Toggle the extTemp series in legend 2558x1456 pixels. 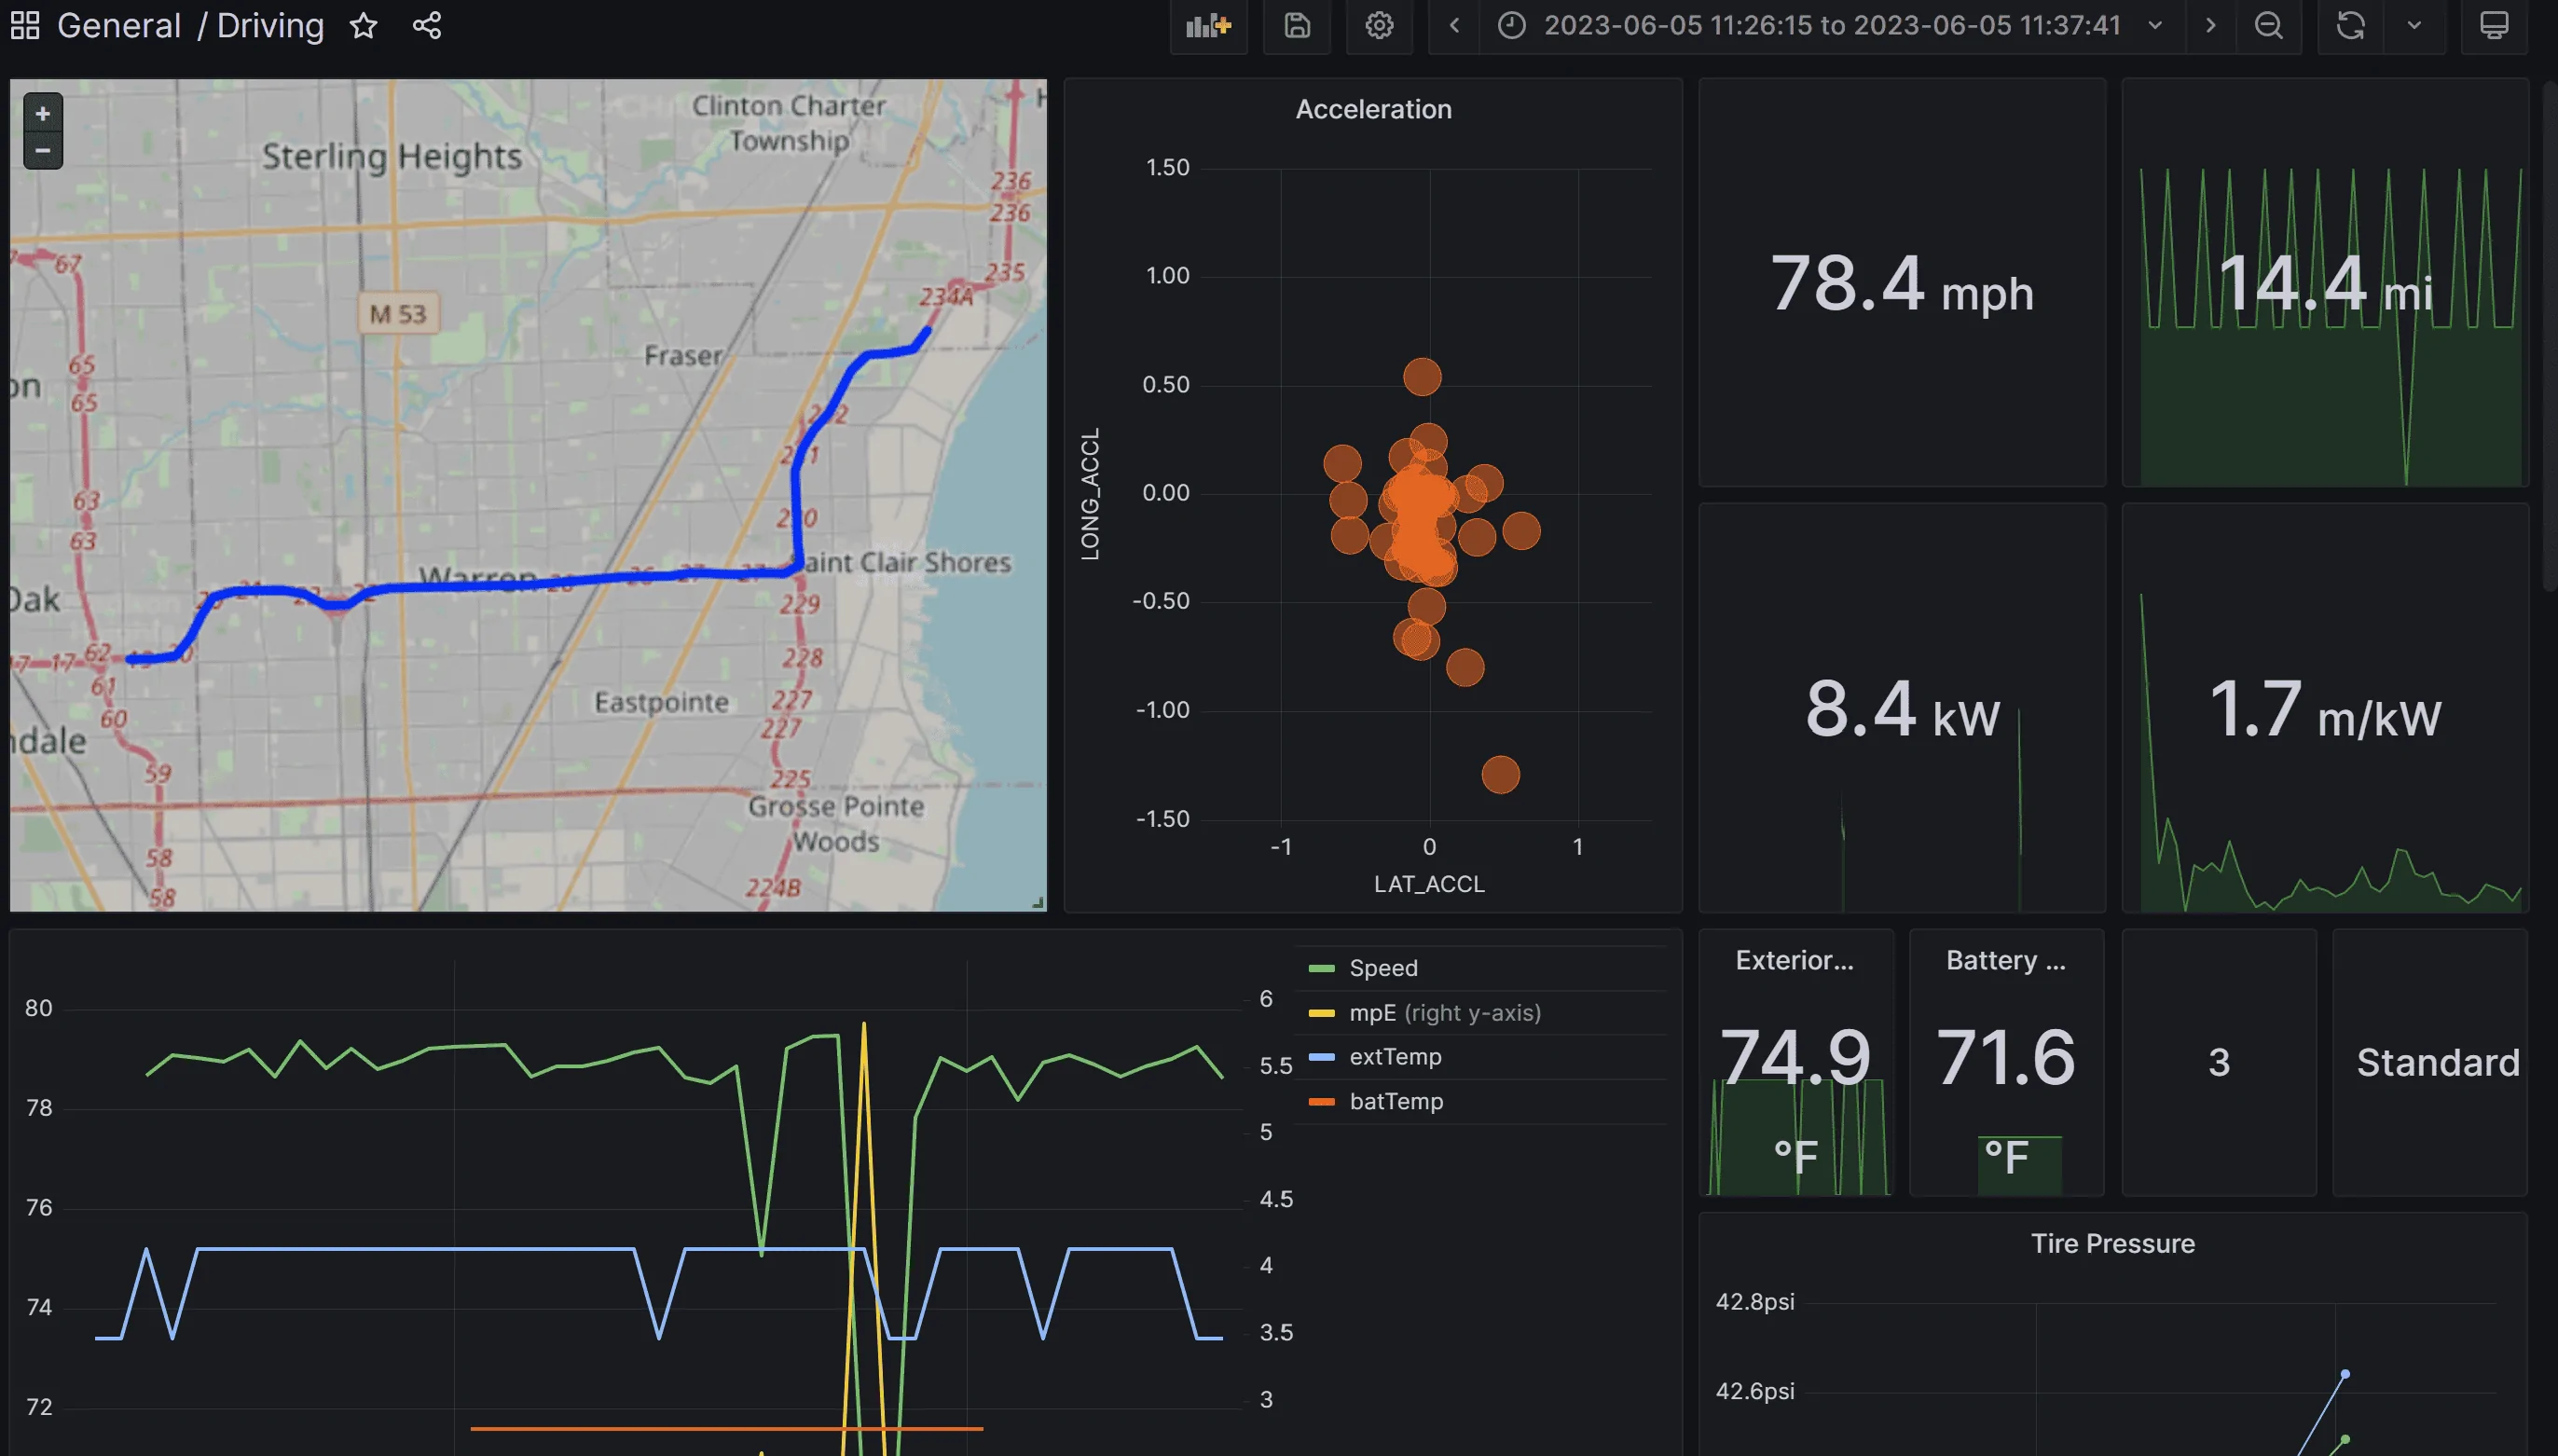pyautogui.click(x=1395, y=1057)
